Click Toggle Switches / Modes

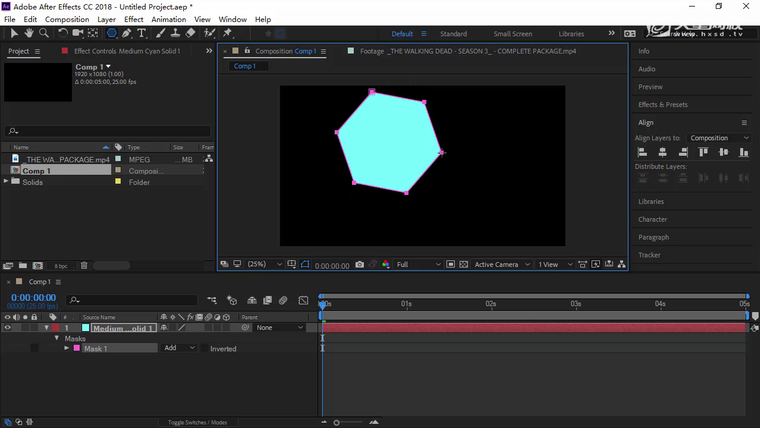tap(197, 423)
